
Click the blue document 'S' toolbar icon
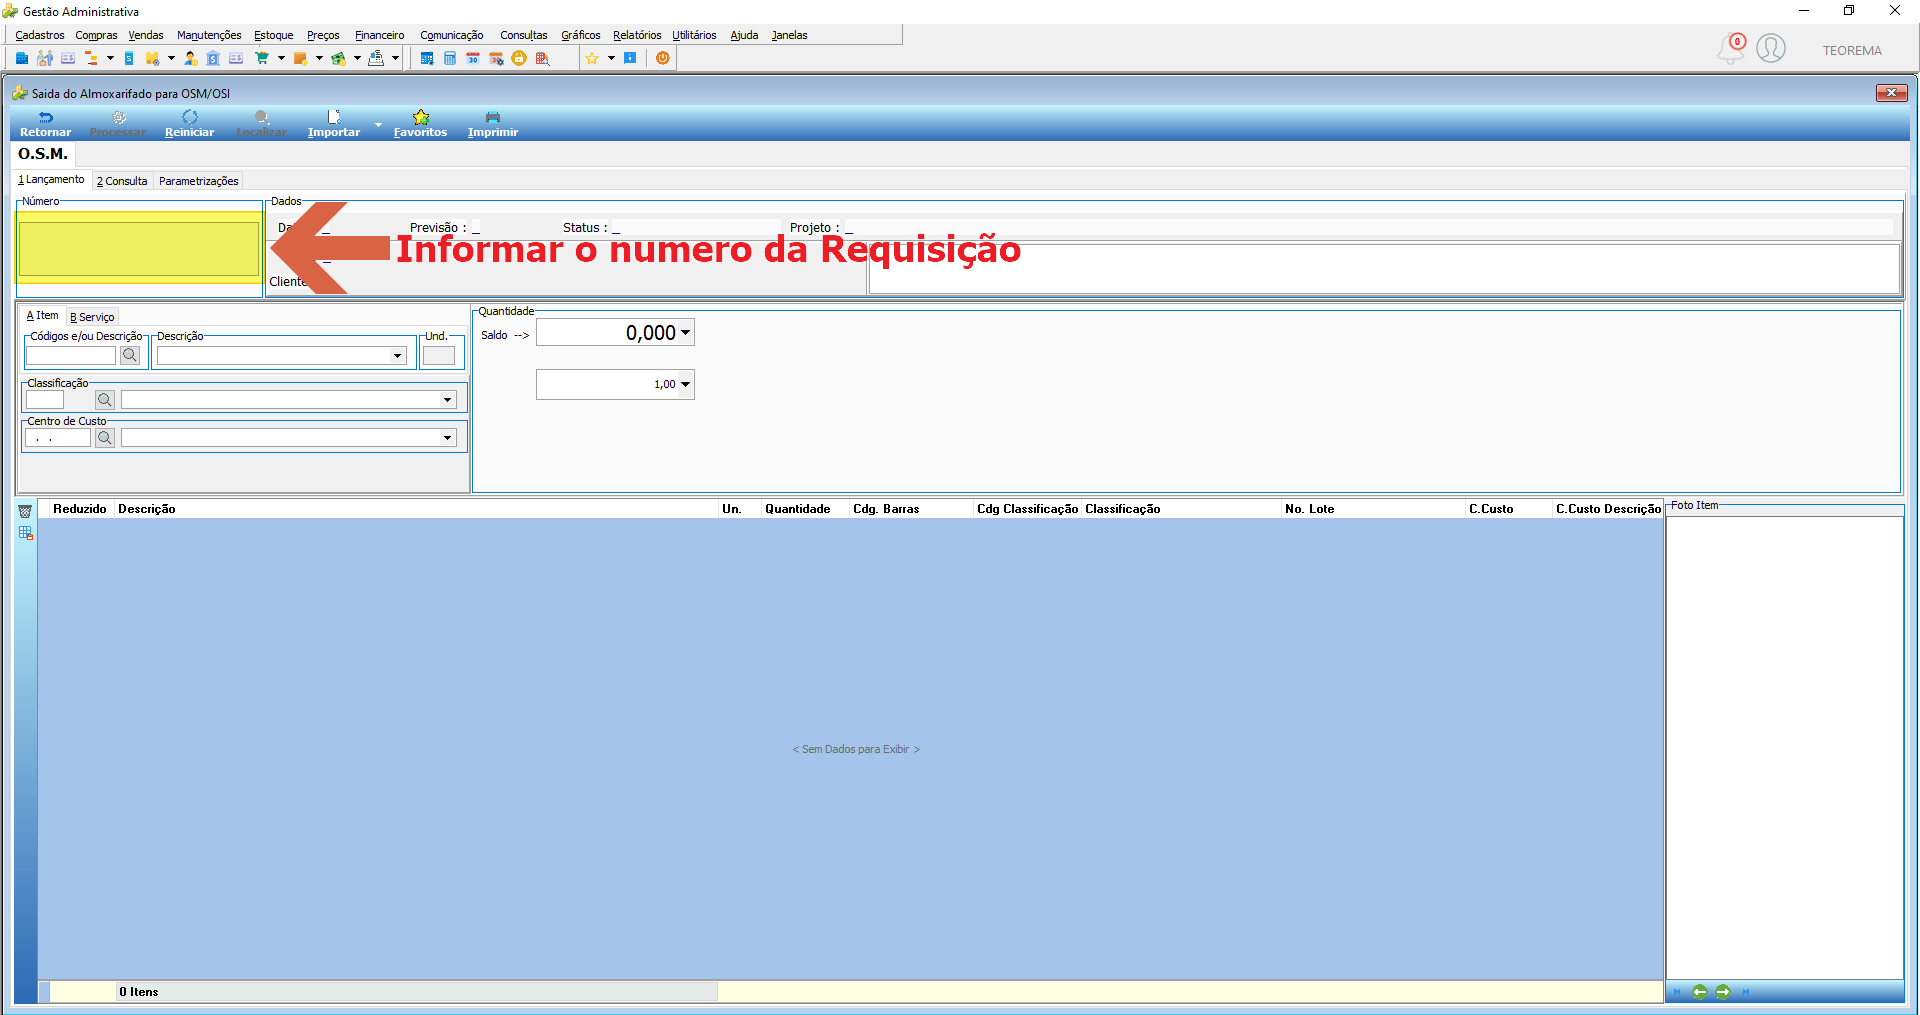[x=129, y=58]
